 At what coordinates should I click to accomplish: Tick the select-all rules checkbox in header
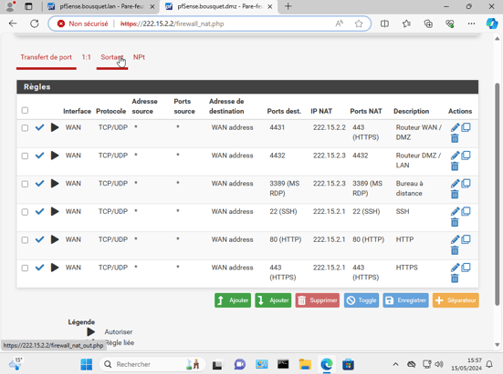(25, 110)
